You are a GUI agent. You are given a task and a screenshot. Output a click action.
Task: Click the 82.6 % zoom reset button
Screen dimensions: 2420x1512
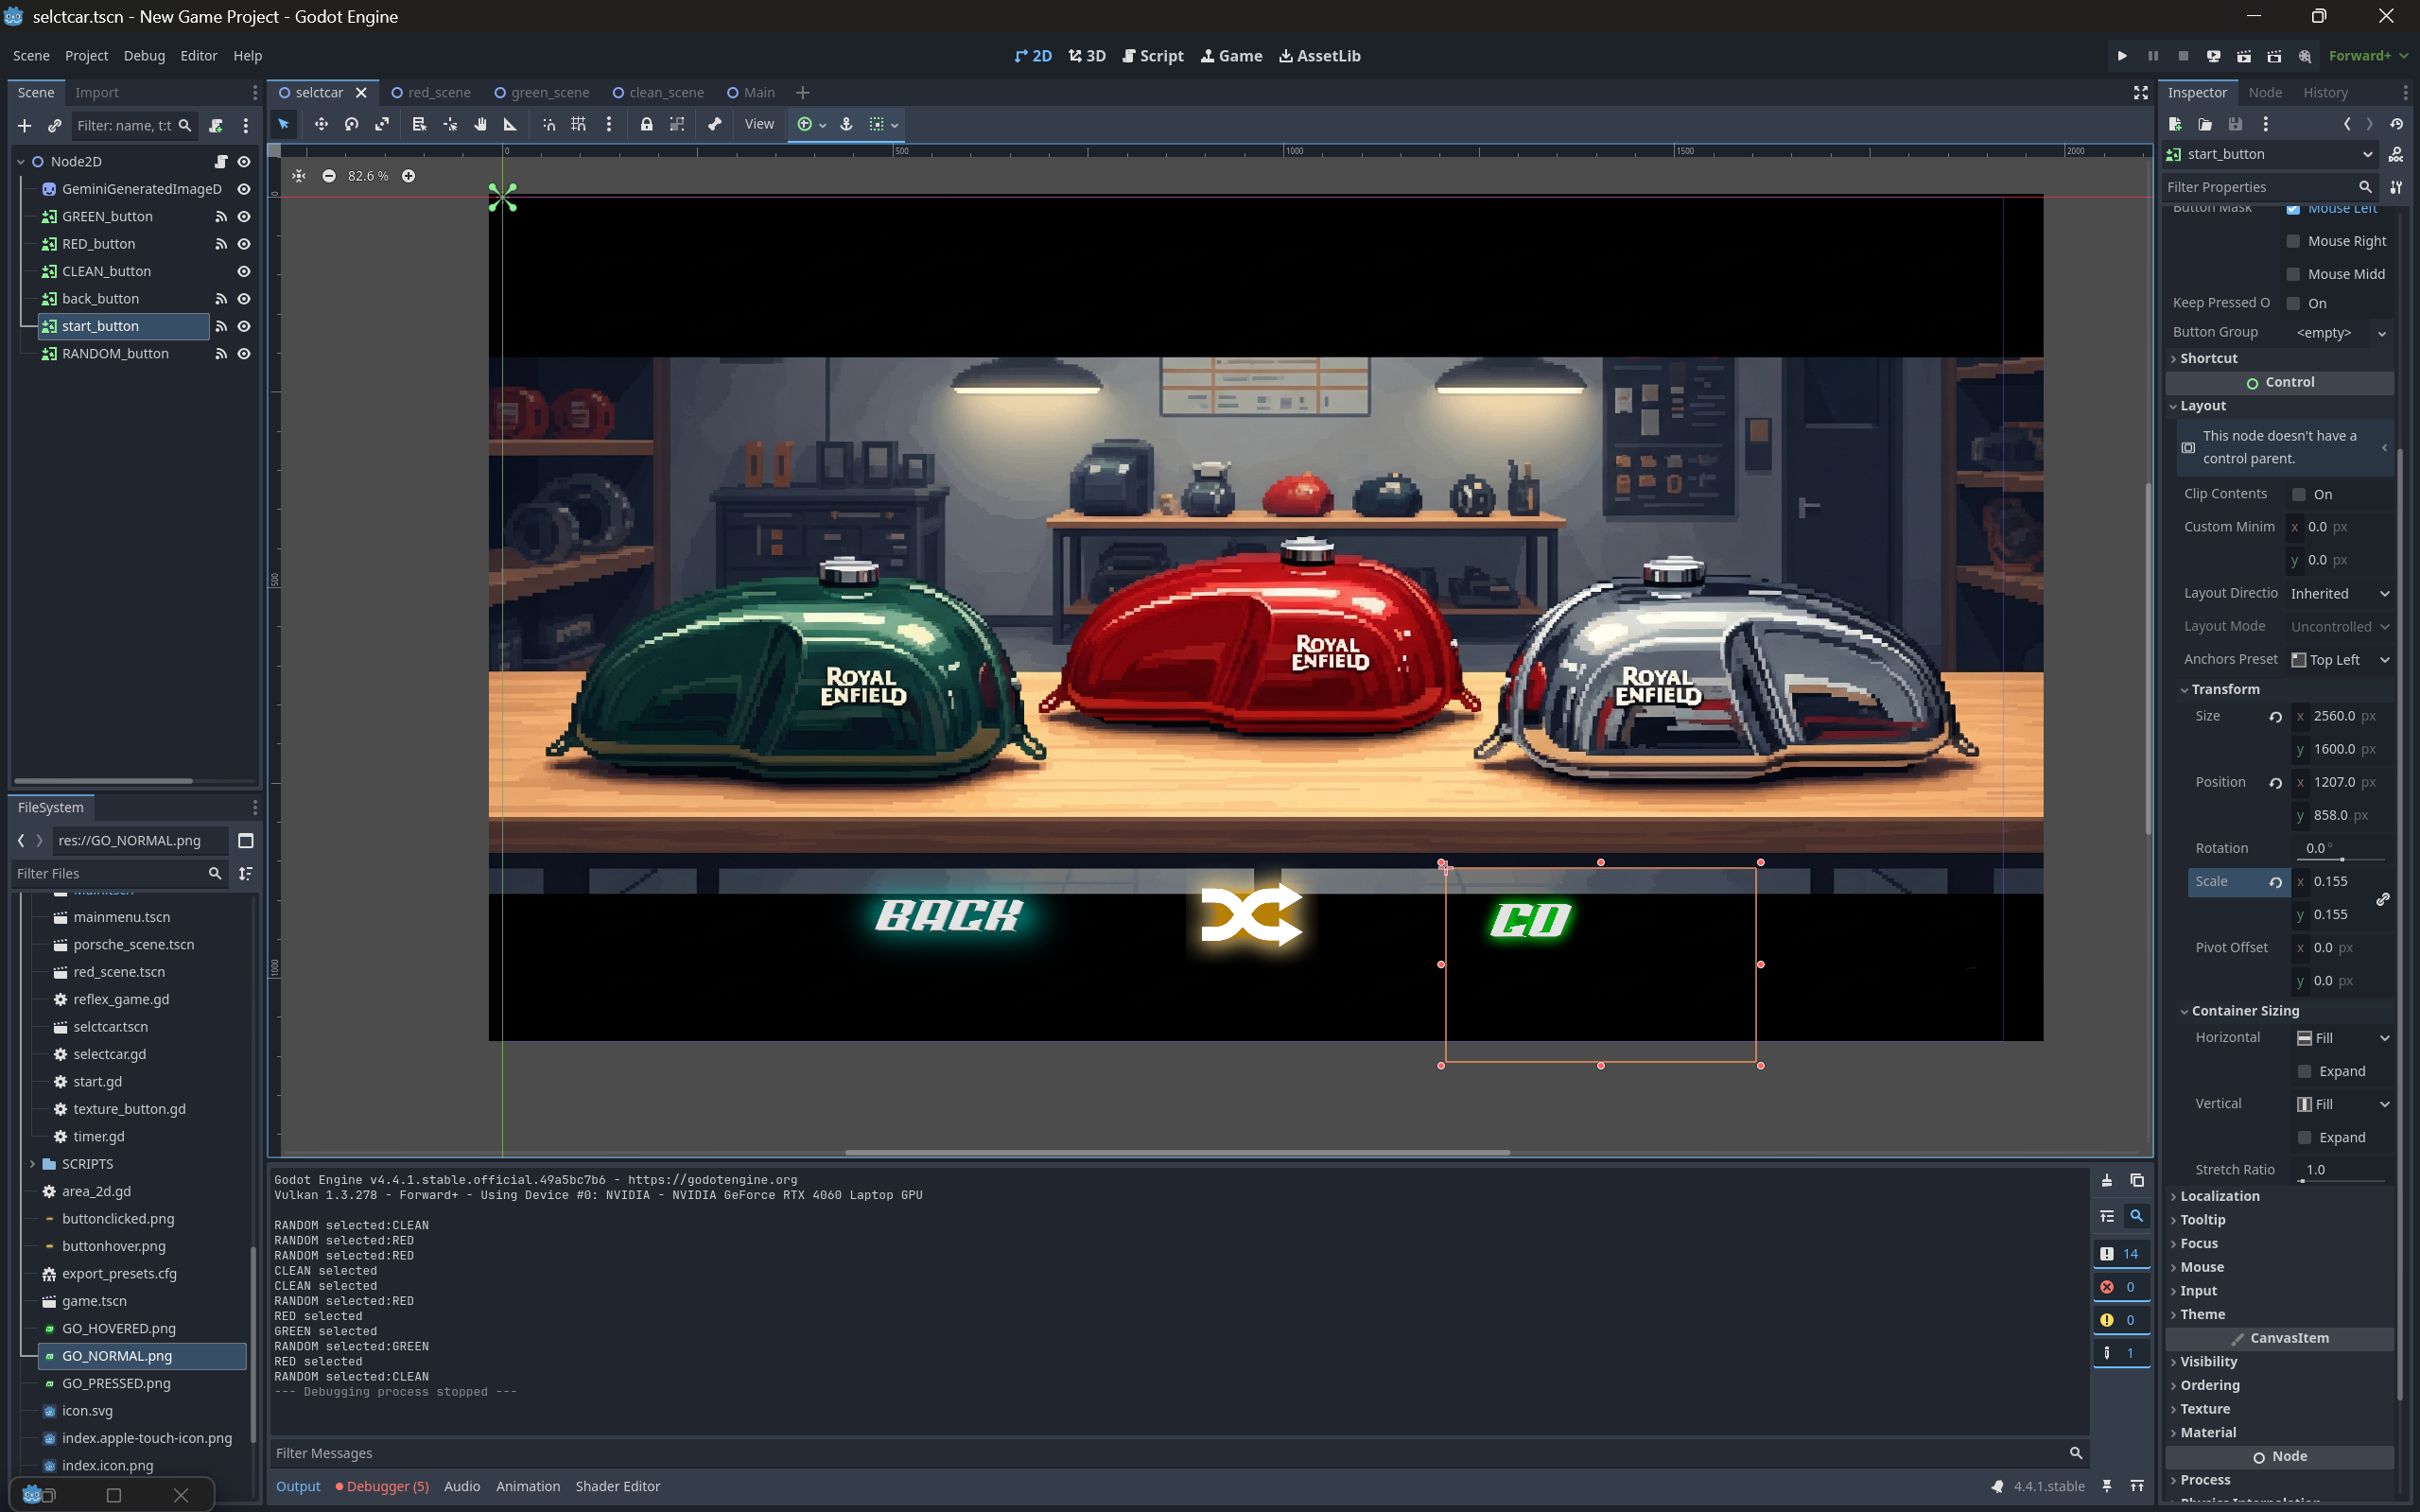tap(368, 176)
